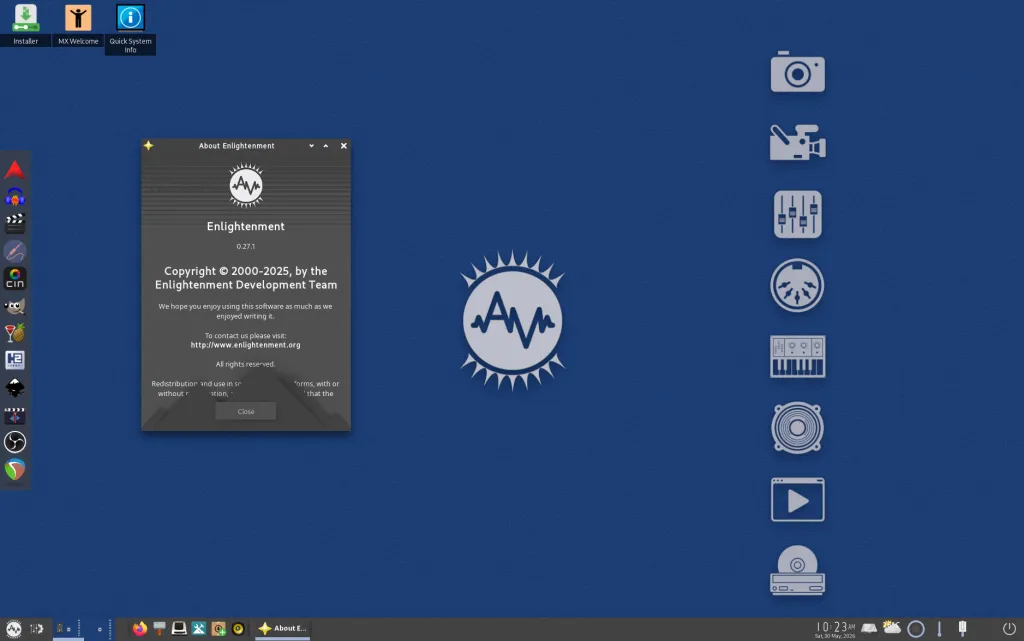
Task: Open the MX Welcome desktop icon
Action: (78, 24)
